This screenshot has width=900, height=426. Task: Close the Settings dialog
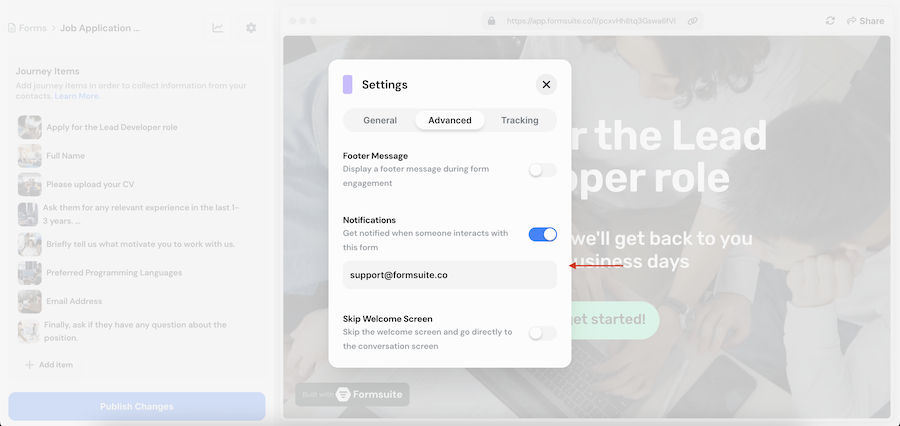[x=546, y=85]
